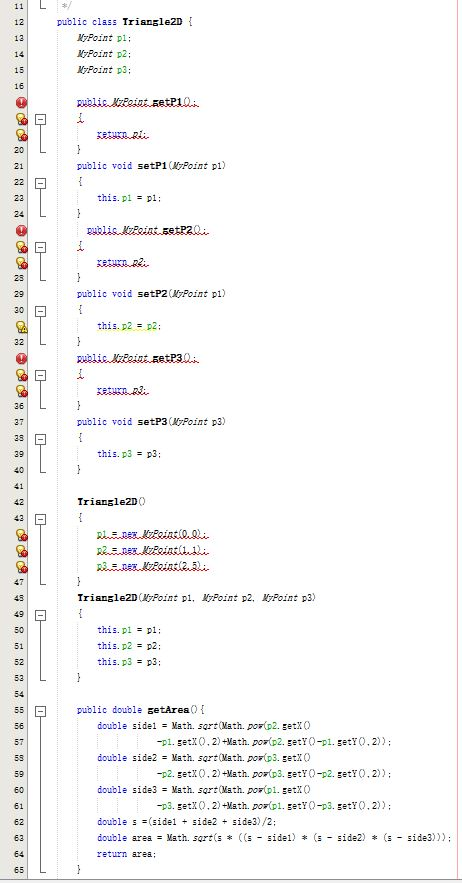Viewport: 462px width, 883px height.
Task: Click 'public MyPoint getP3();' declaration text
Action: tap(138, 358)
